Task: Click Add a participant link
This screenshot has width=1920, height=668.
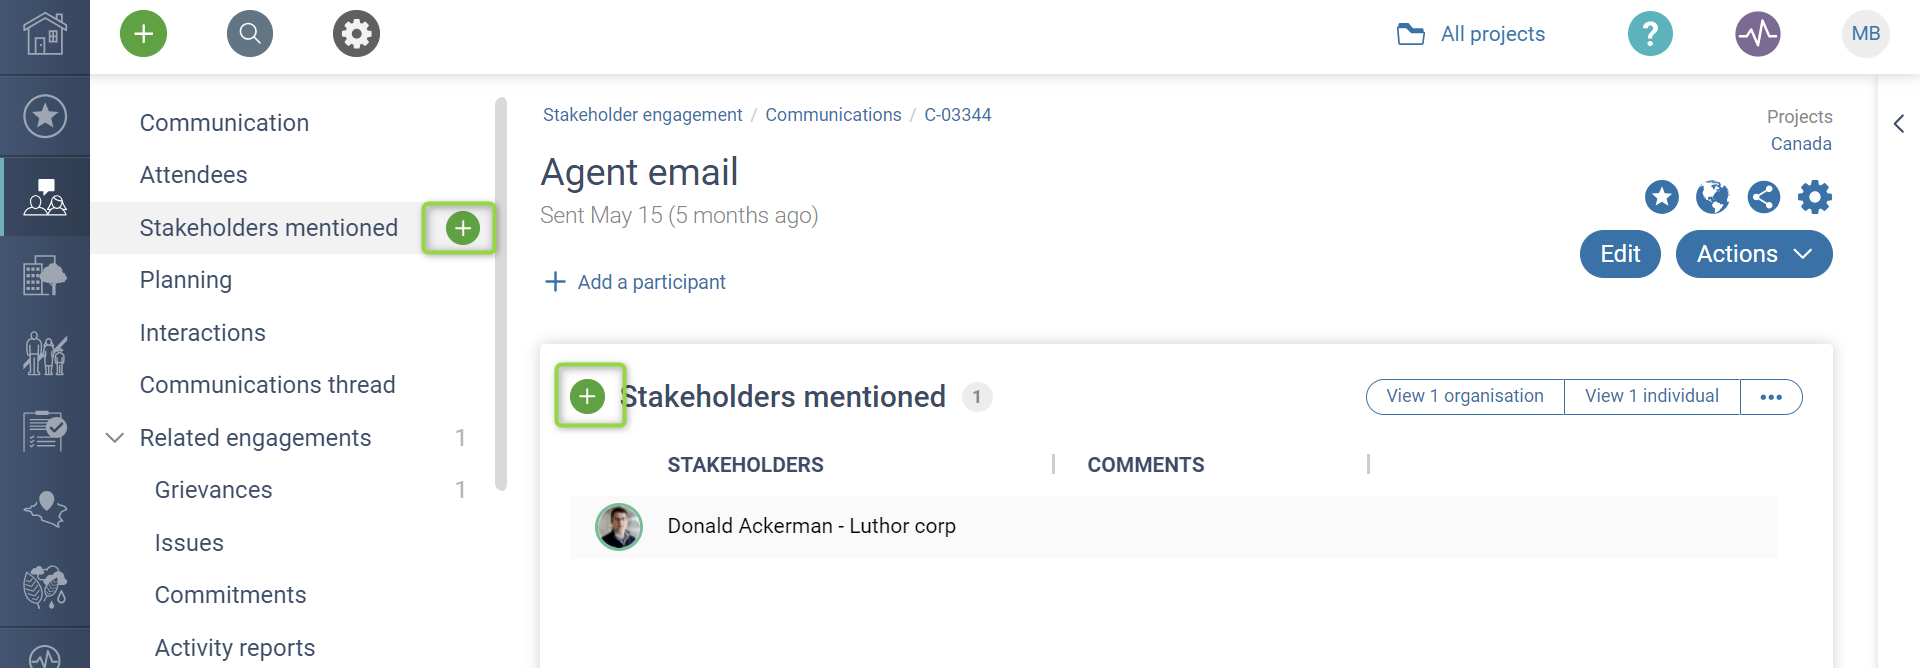Action: pos(636,282)
